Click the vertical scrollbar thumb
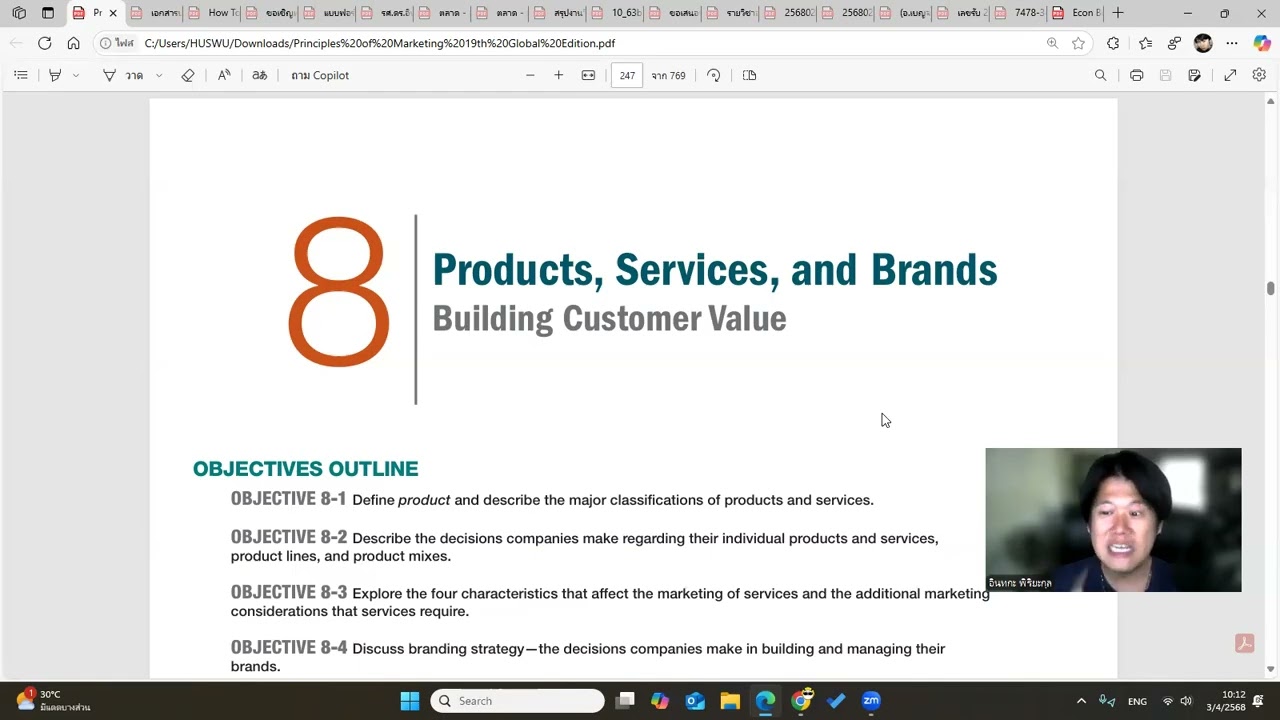 click(1271, 288)
